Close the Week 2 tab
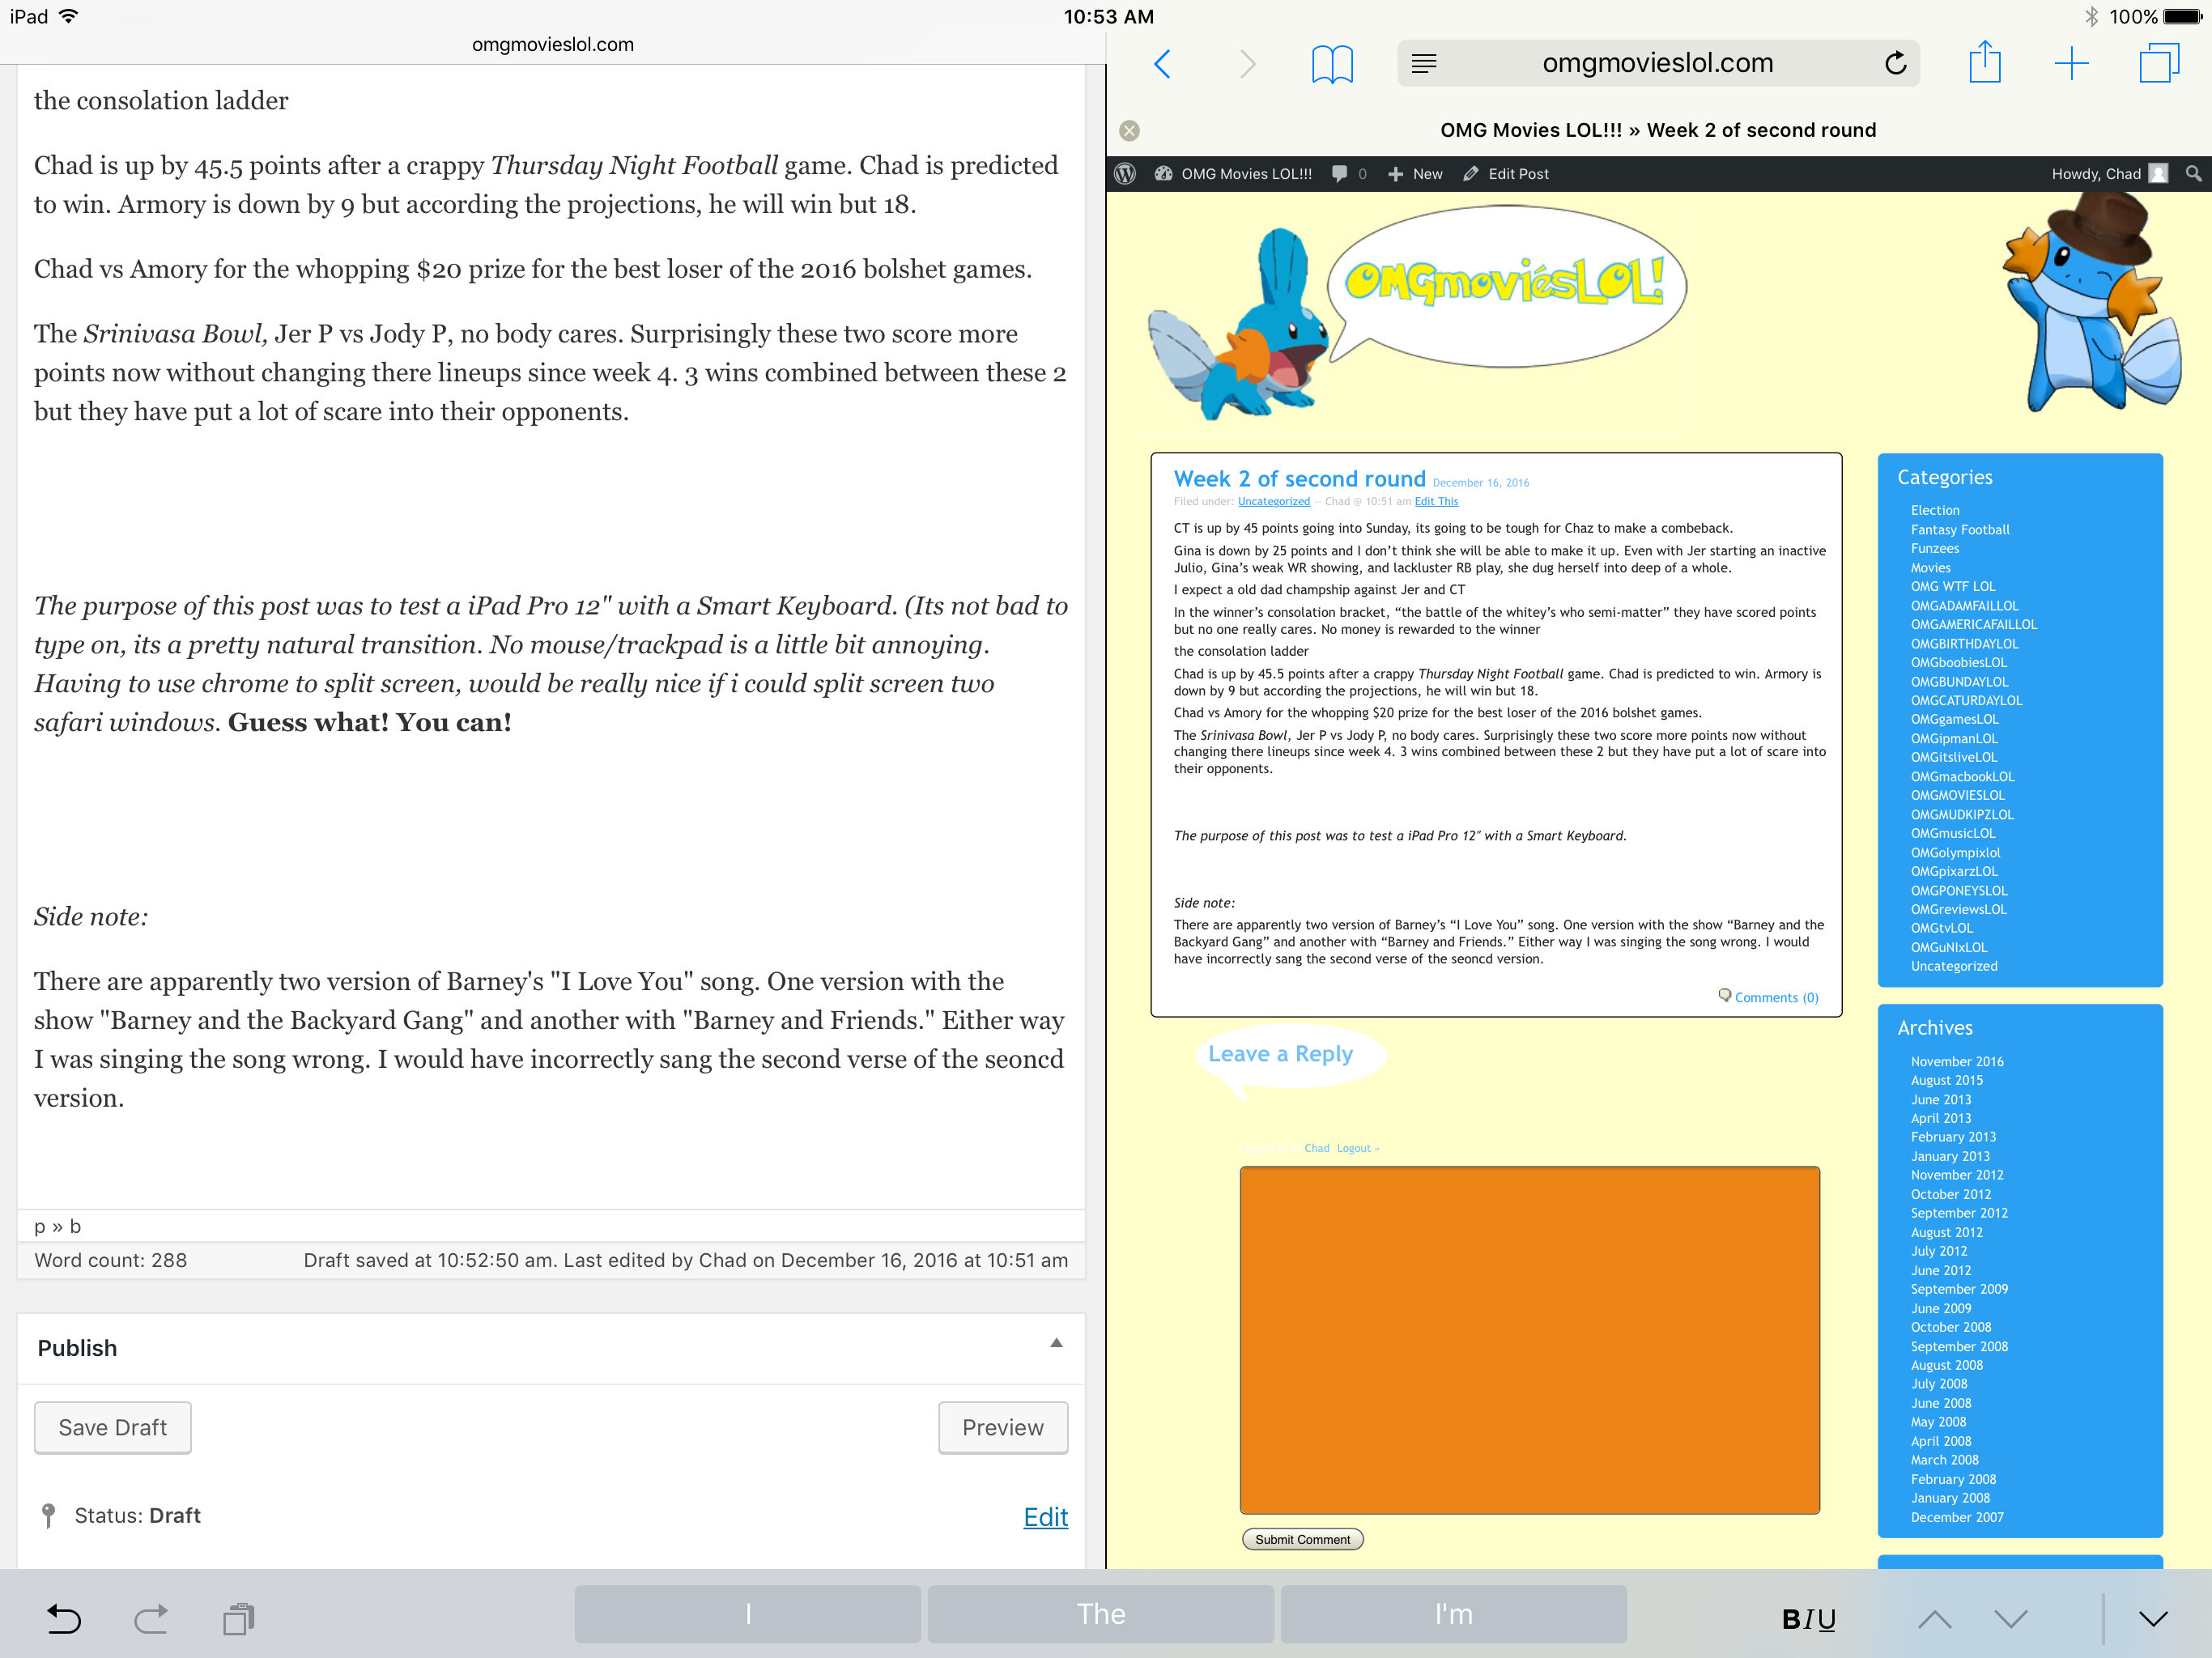The image size is (2212, 1658). [x=1129, y=130]
